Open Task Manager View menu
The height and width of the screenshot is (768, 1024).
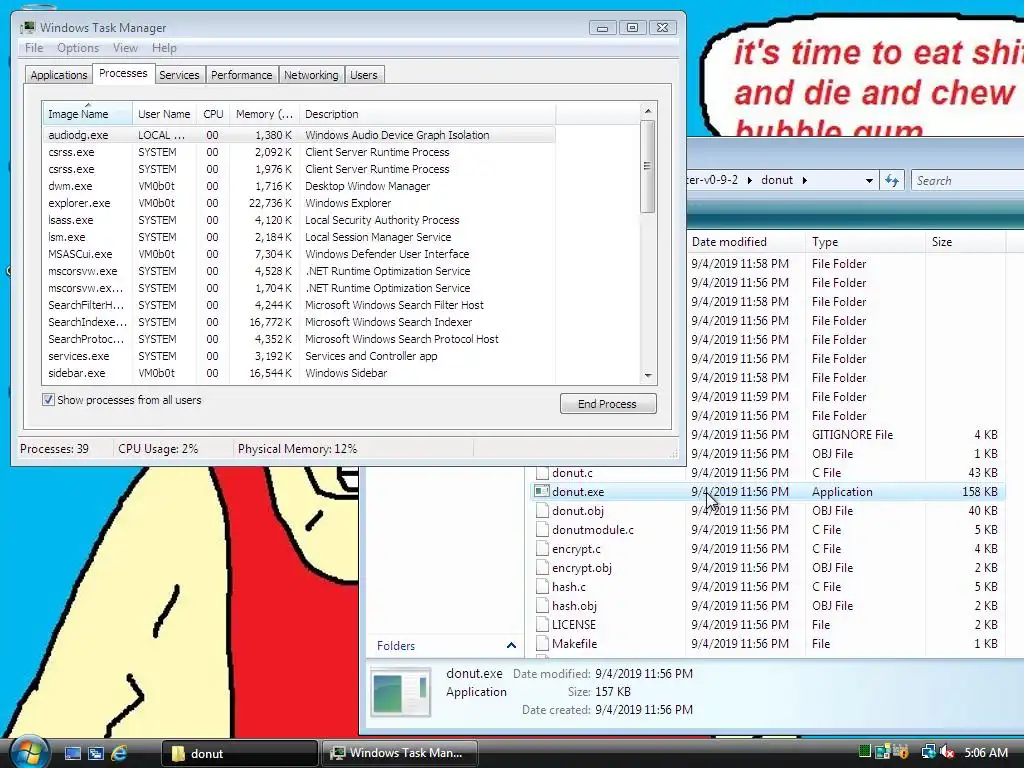125,48
